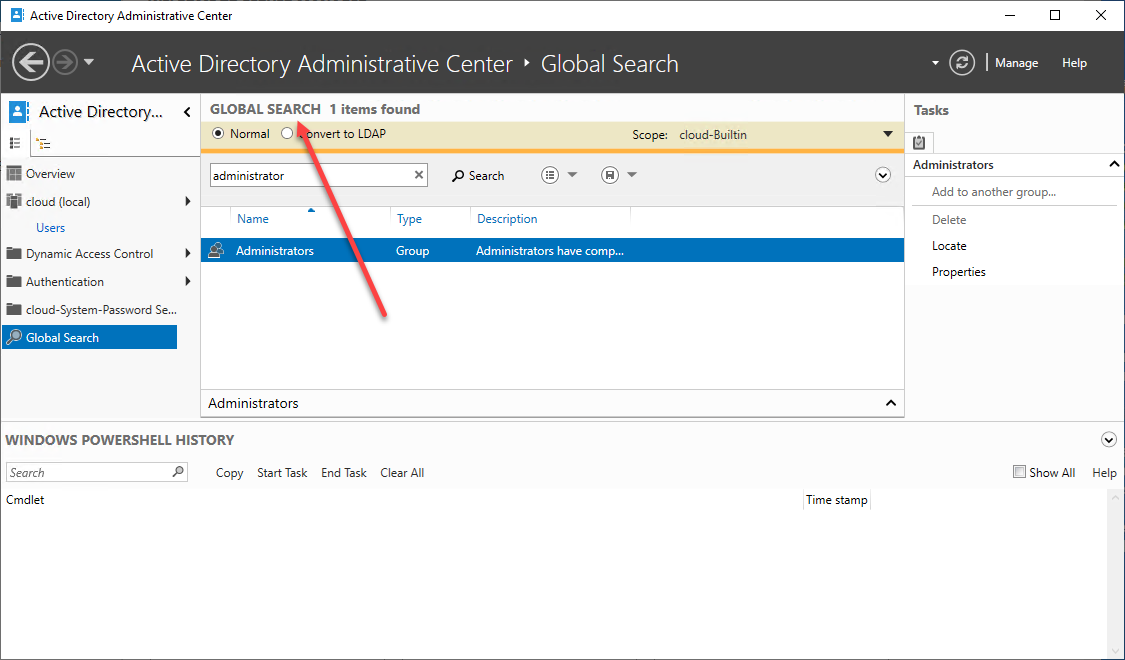Screen dimensions: 1125x660
Task: Open cloud-System-Password Settings node
Action: tap(101, 309)
